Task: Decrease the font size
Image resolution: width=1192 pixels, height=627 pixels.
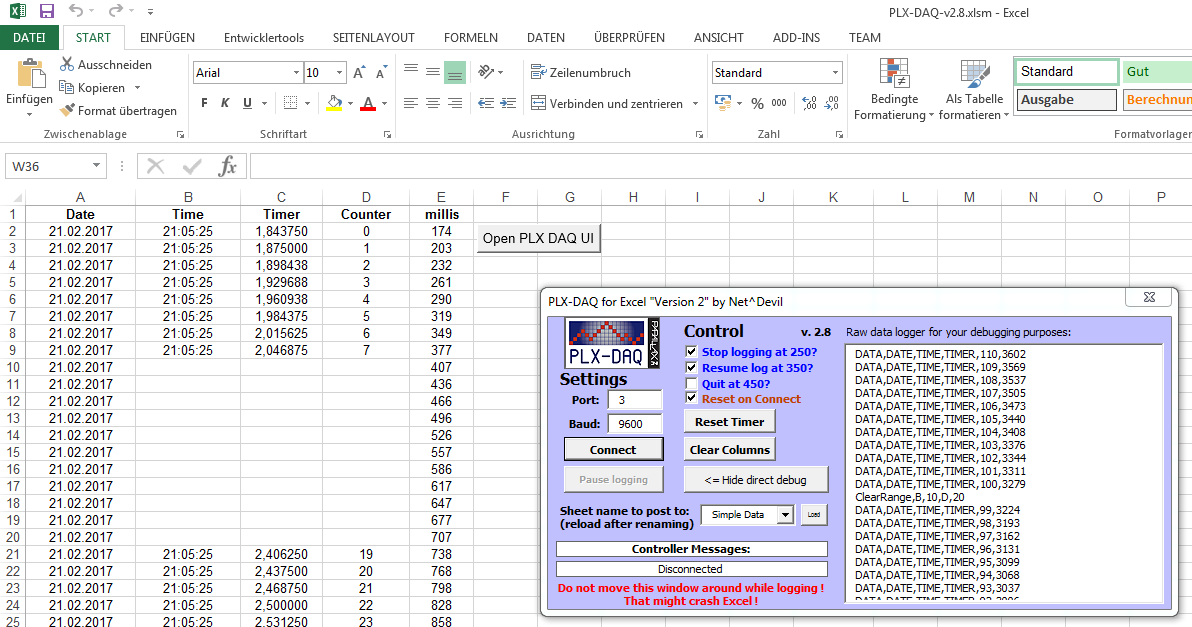Action: pyautogui.click(x=382, y=73)
